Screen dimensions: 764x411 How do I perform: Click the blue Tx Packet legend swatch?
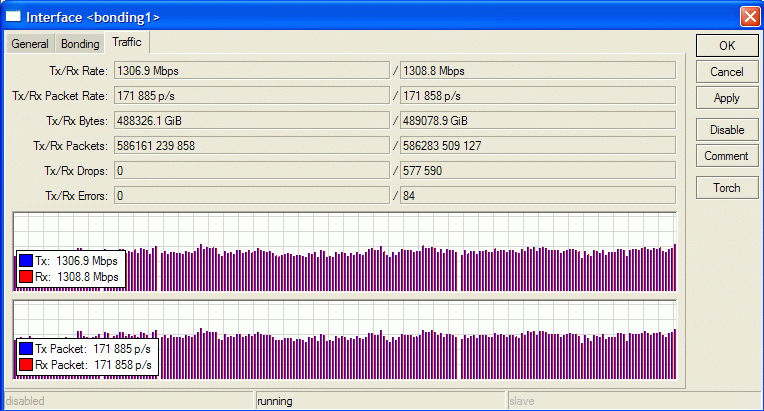26,349
